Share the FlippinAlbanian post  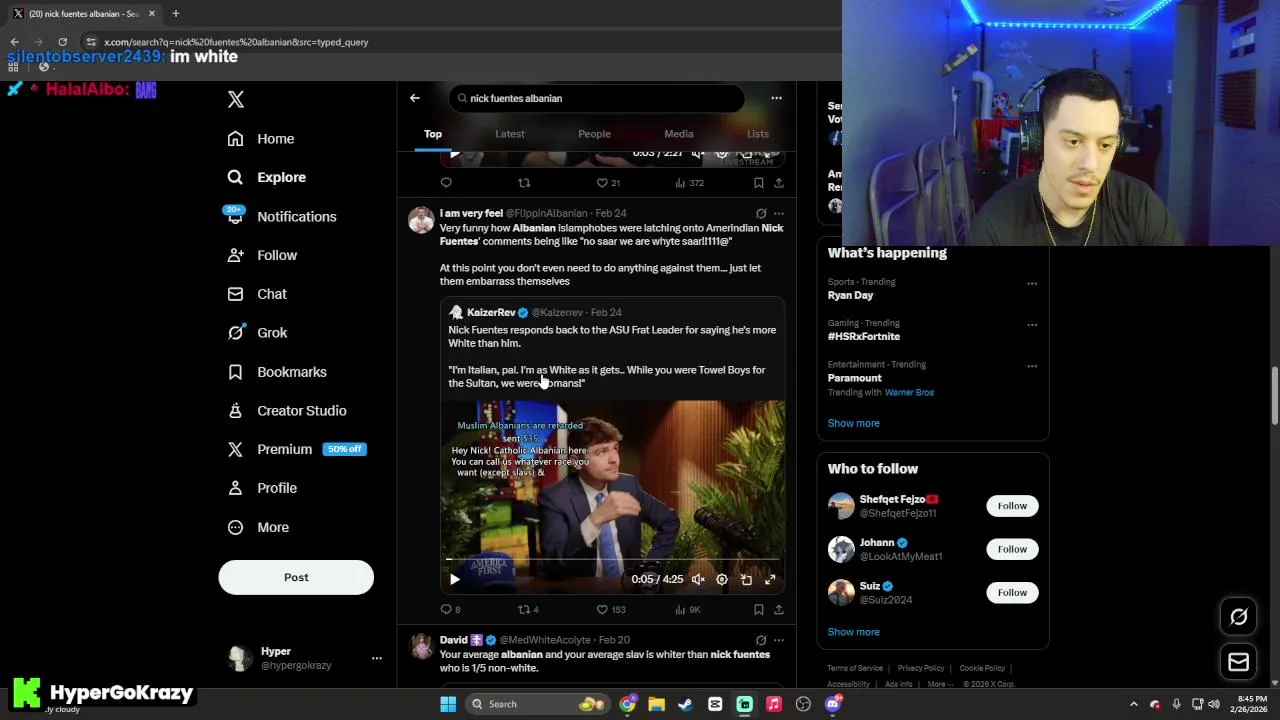click(x=779, y=609)
